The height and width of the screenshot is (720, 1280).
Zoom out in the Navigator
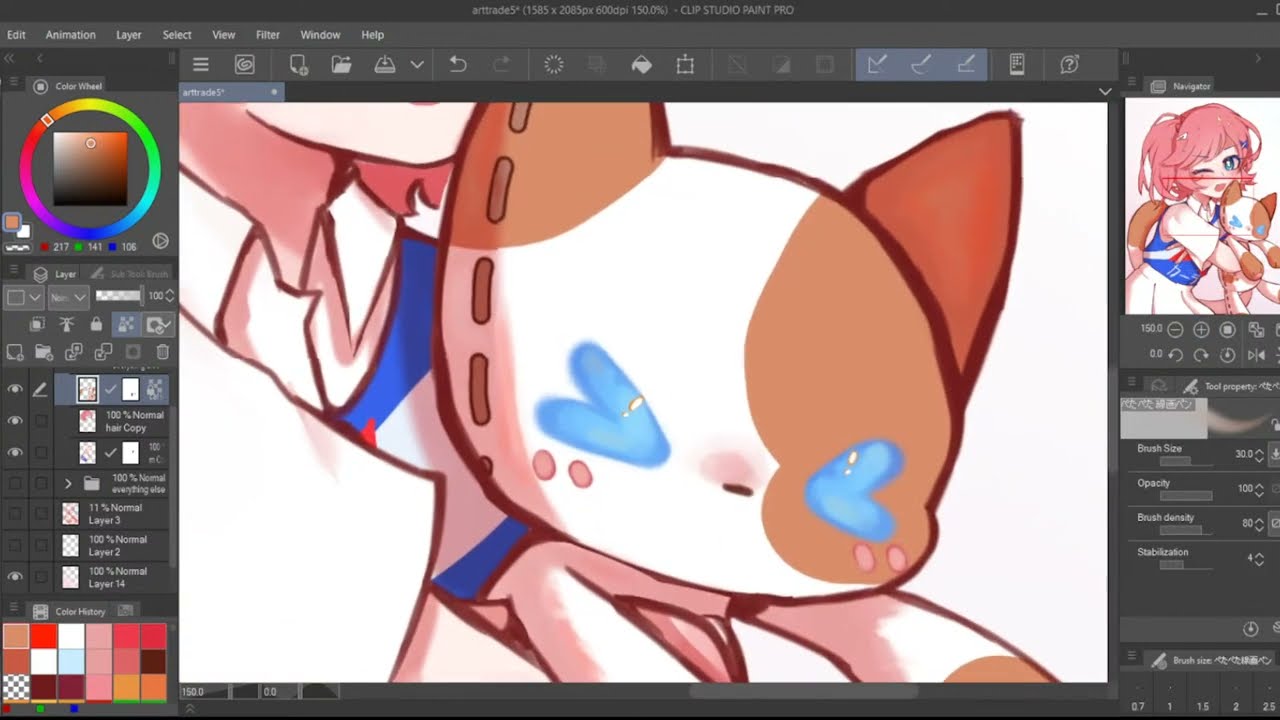point(1176,329)
